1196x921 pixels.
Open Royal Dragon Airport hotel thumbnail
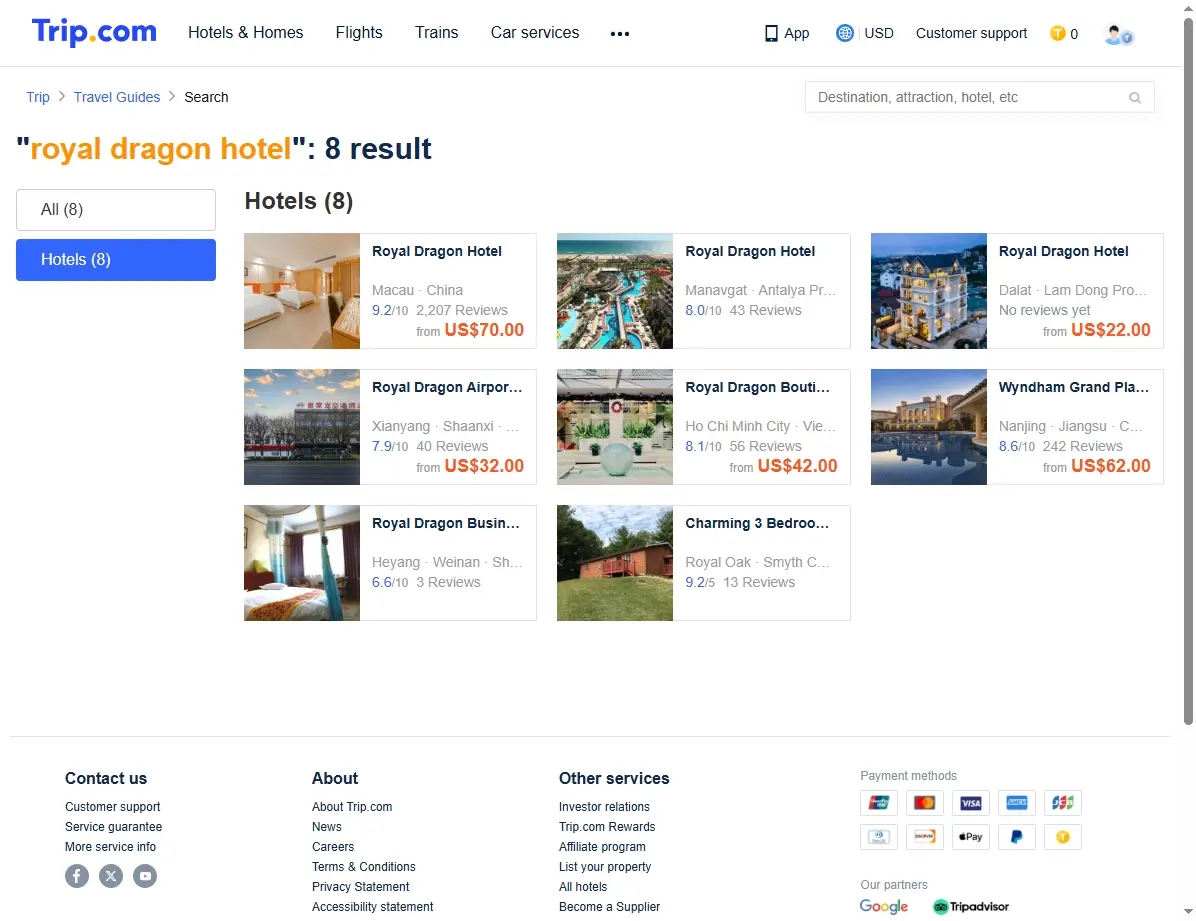click(302, 427)
